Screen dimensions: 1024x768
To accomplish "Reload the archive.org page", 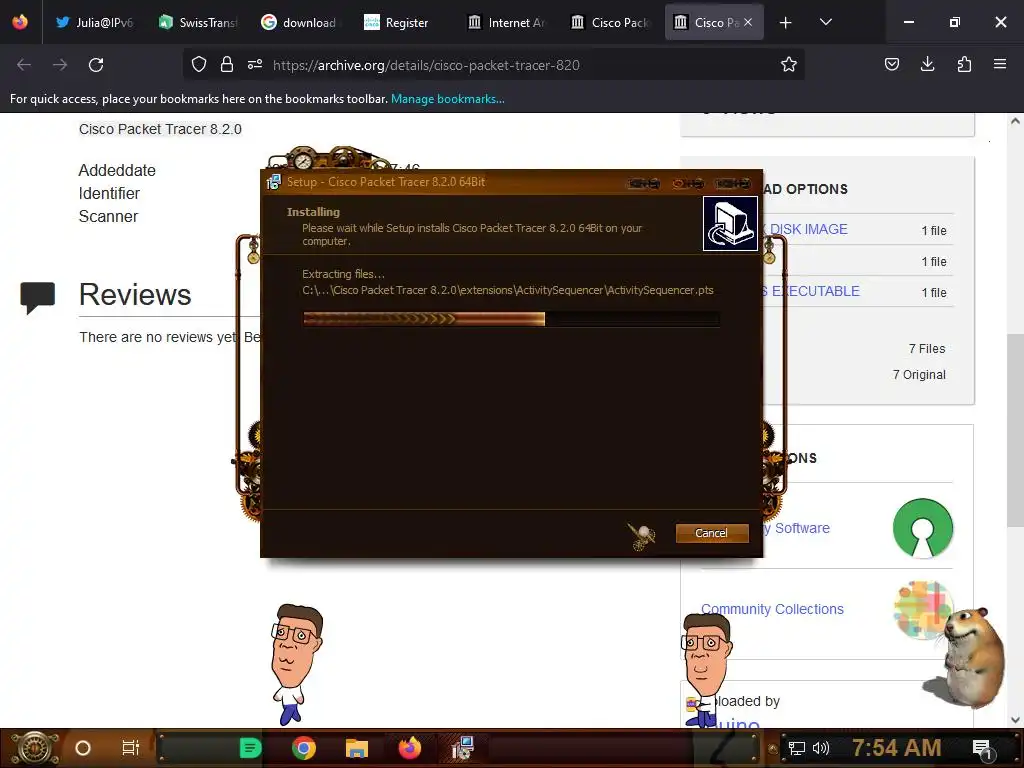I will 96,65.
